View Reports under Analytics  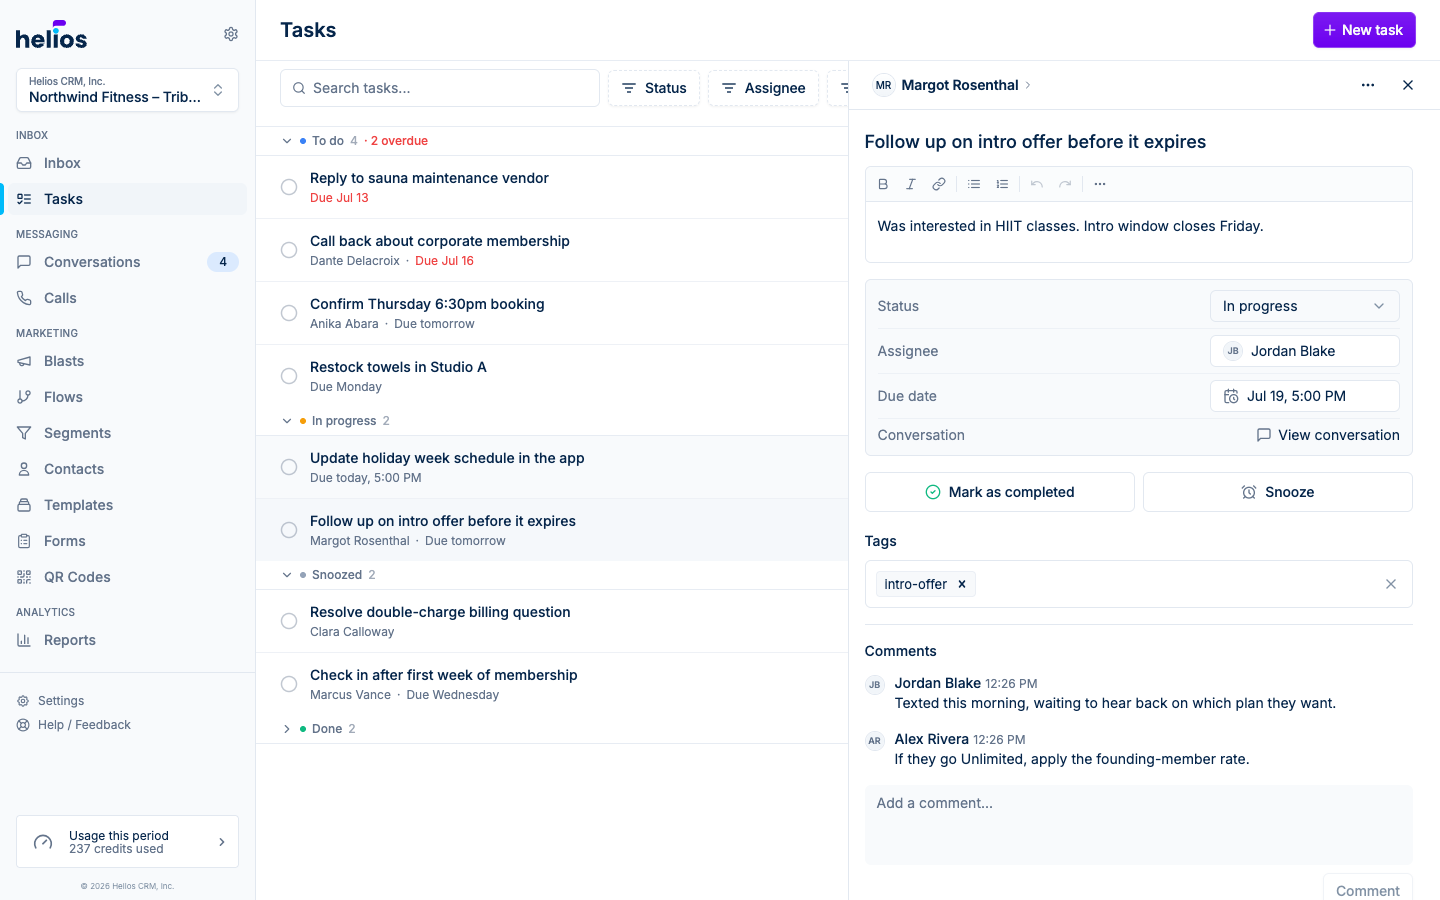[127, 640]
